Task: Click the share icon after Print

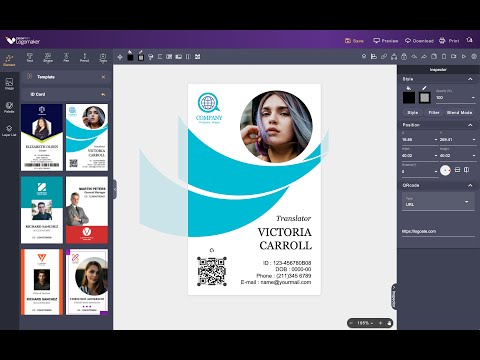Action: pyautogui.click(x=470, y=40)
